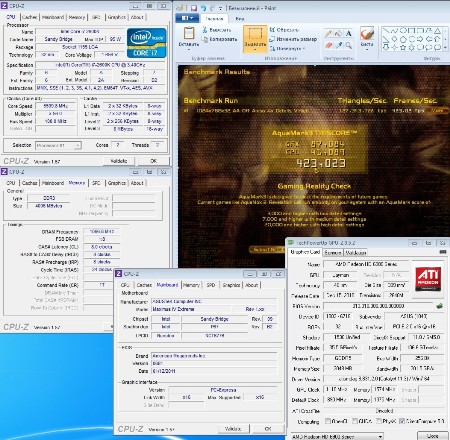Viewport: 450px width, 440px height.
Task: Click OK button in mainboard CPU-Z window
Action: coord(268,429)
